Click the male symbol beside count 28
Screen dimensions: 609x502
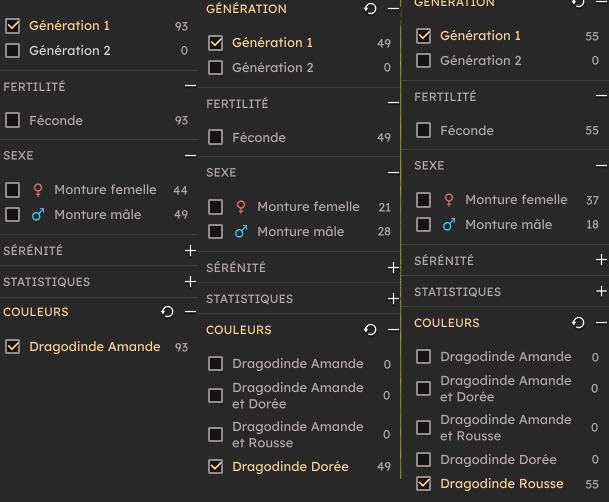pyautogui.click(x=241, y=231)
